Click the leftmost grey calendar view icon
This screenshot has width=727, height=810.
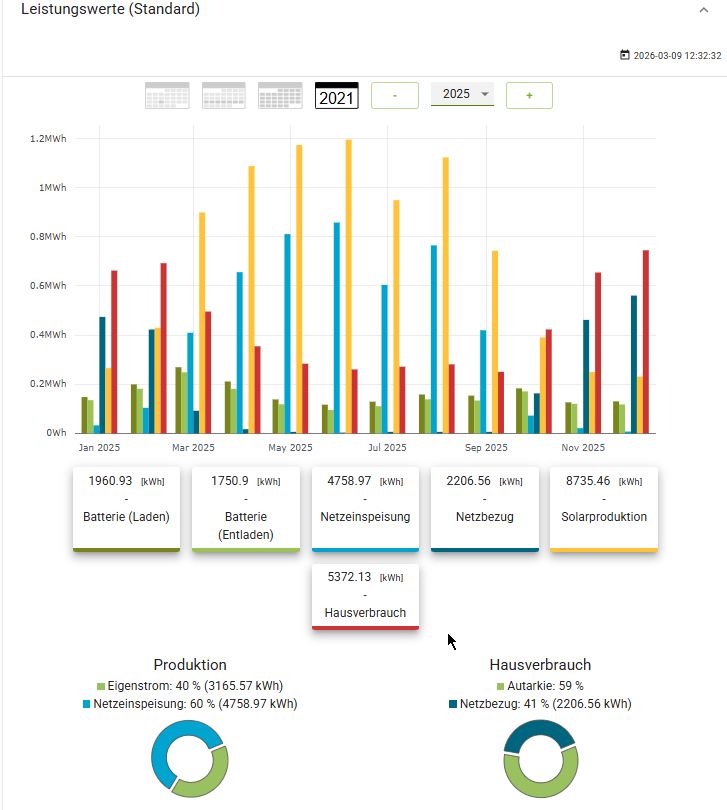coord(167,96)
